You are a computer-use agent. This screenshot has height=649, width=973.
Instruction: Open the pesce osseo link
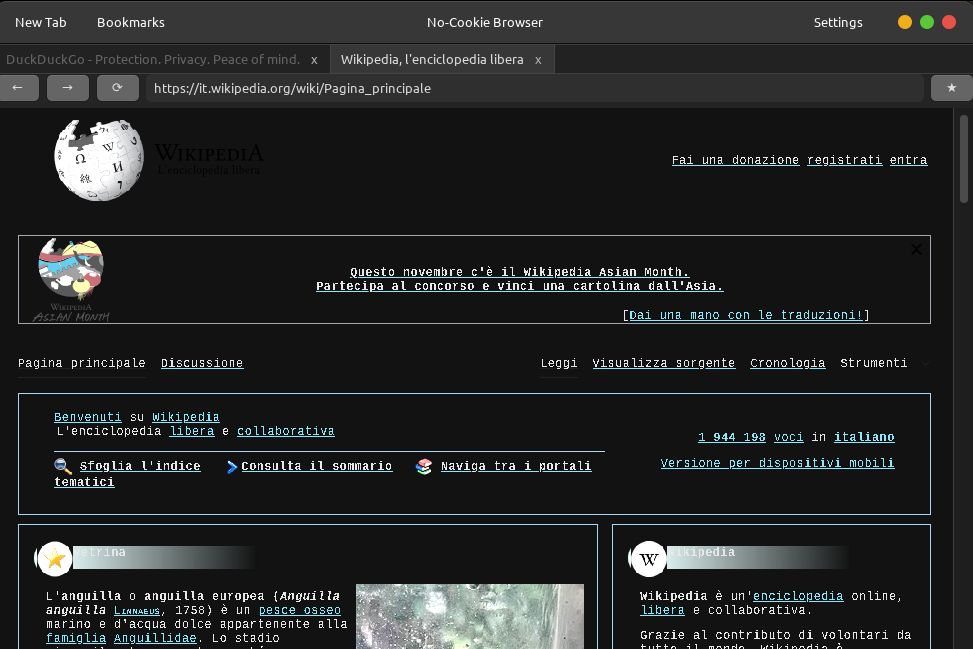point(300,611)
